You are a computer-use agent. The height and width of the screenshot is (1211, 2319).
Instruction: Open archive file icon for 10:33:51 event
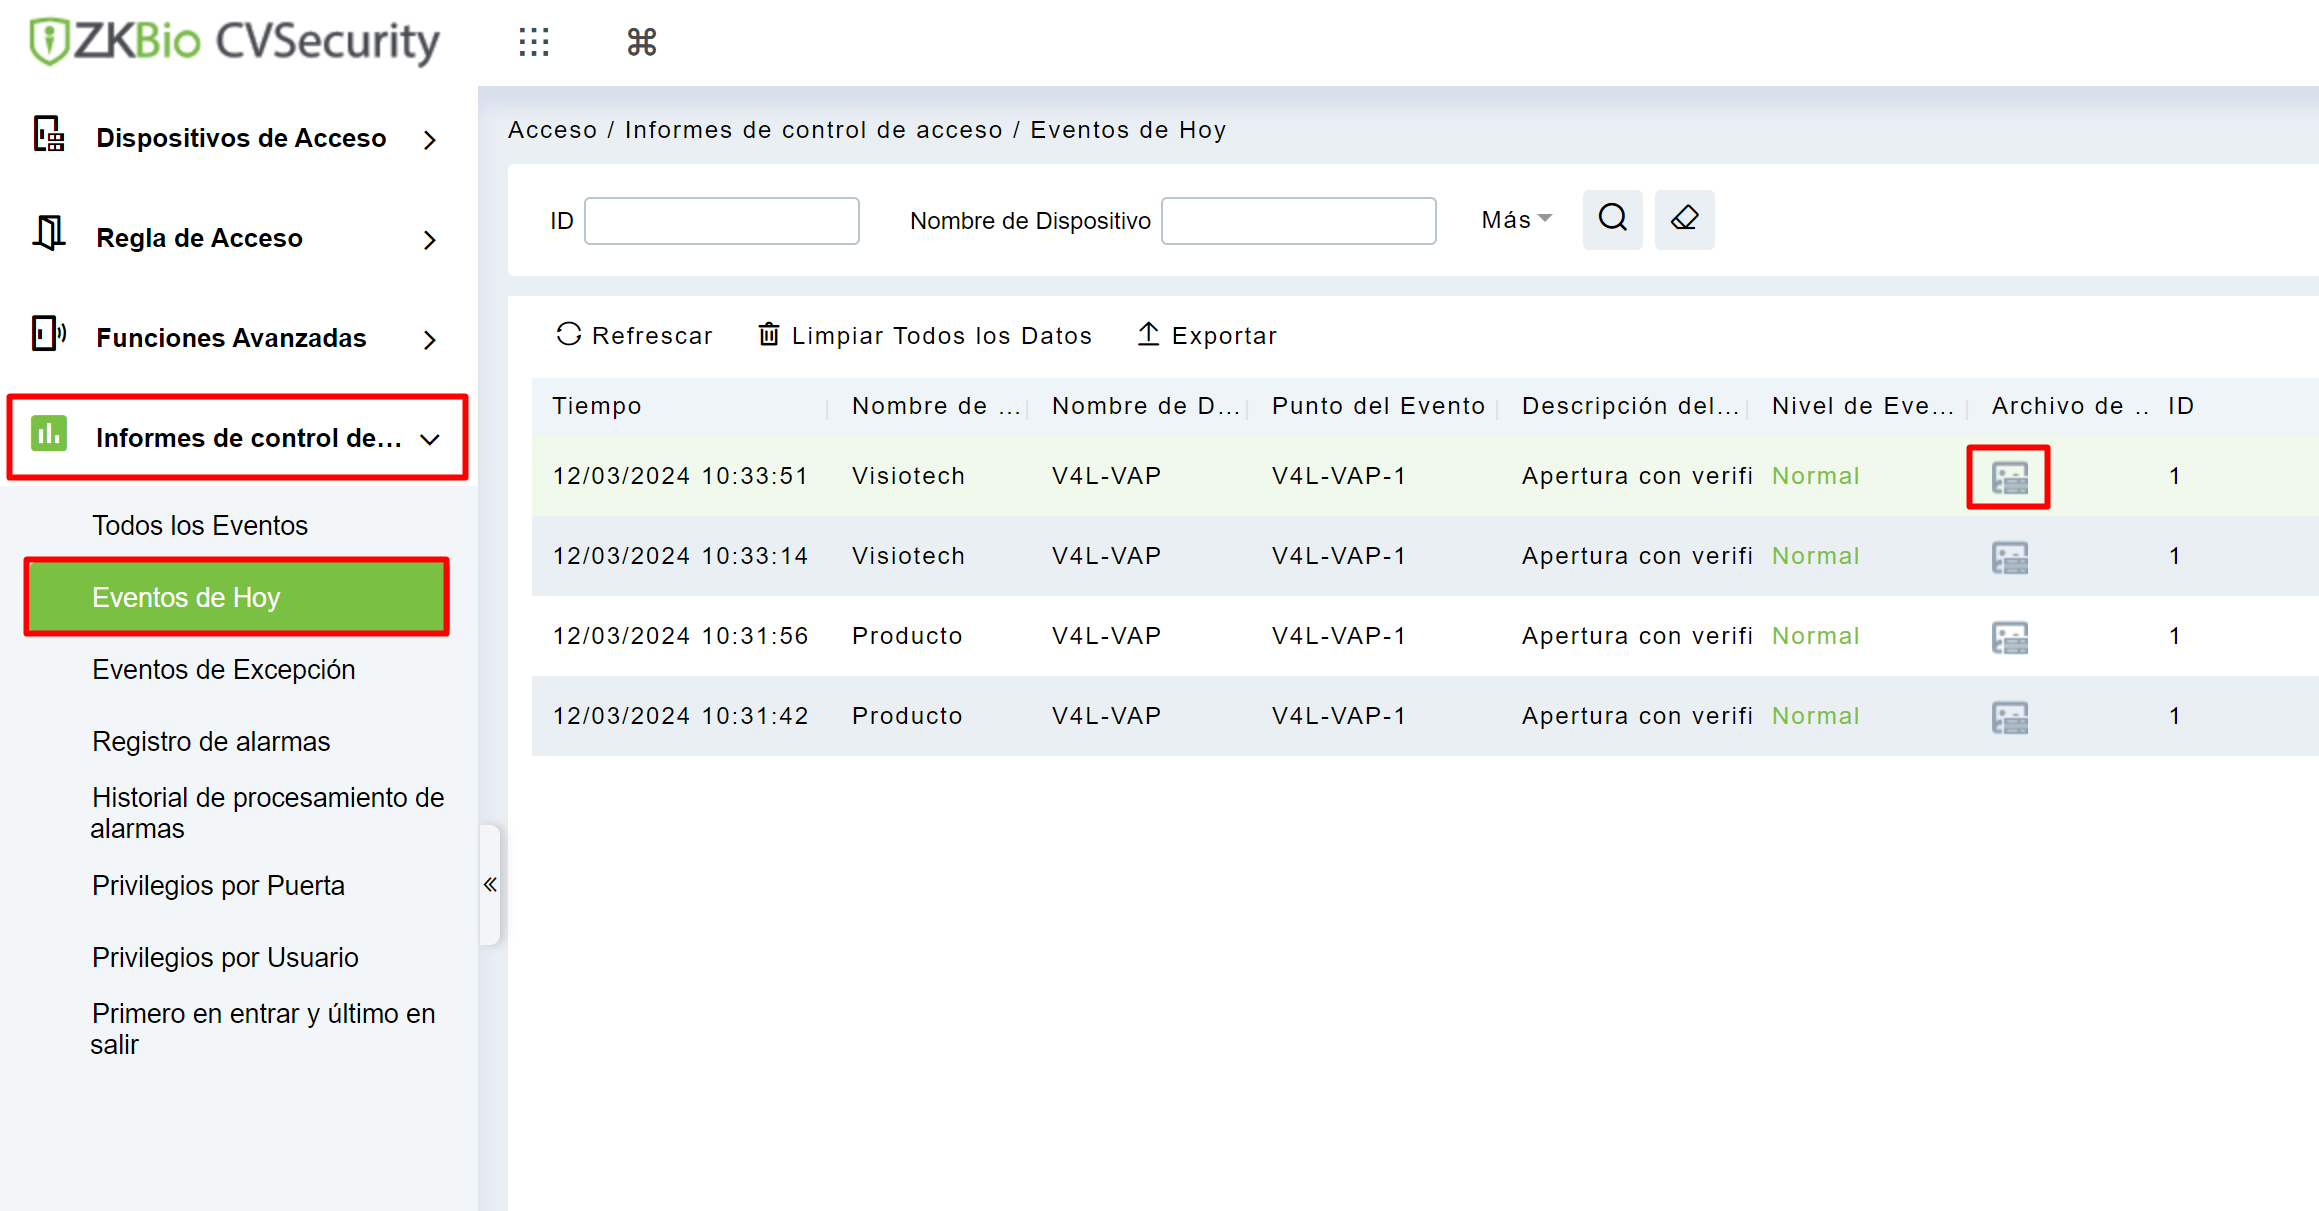click(x=2009, y=477)
